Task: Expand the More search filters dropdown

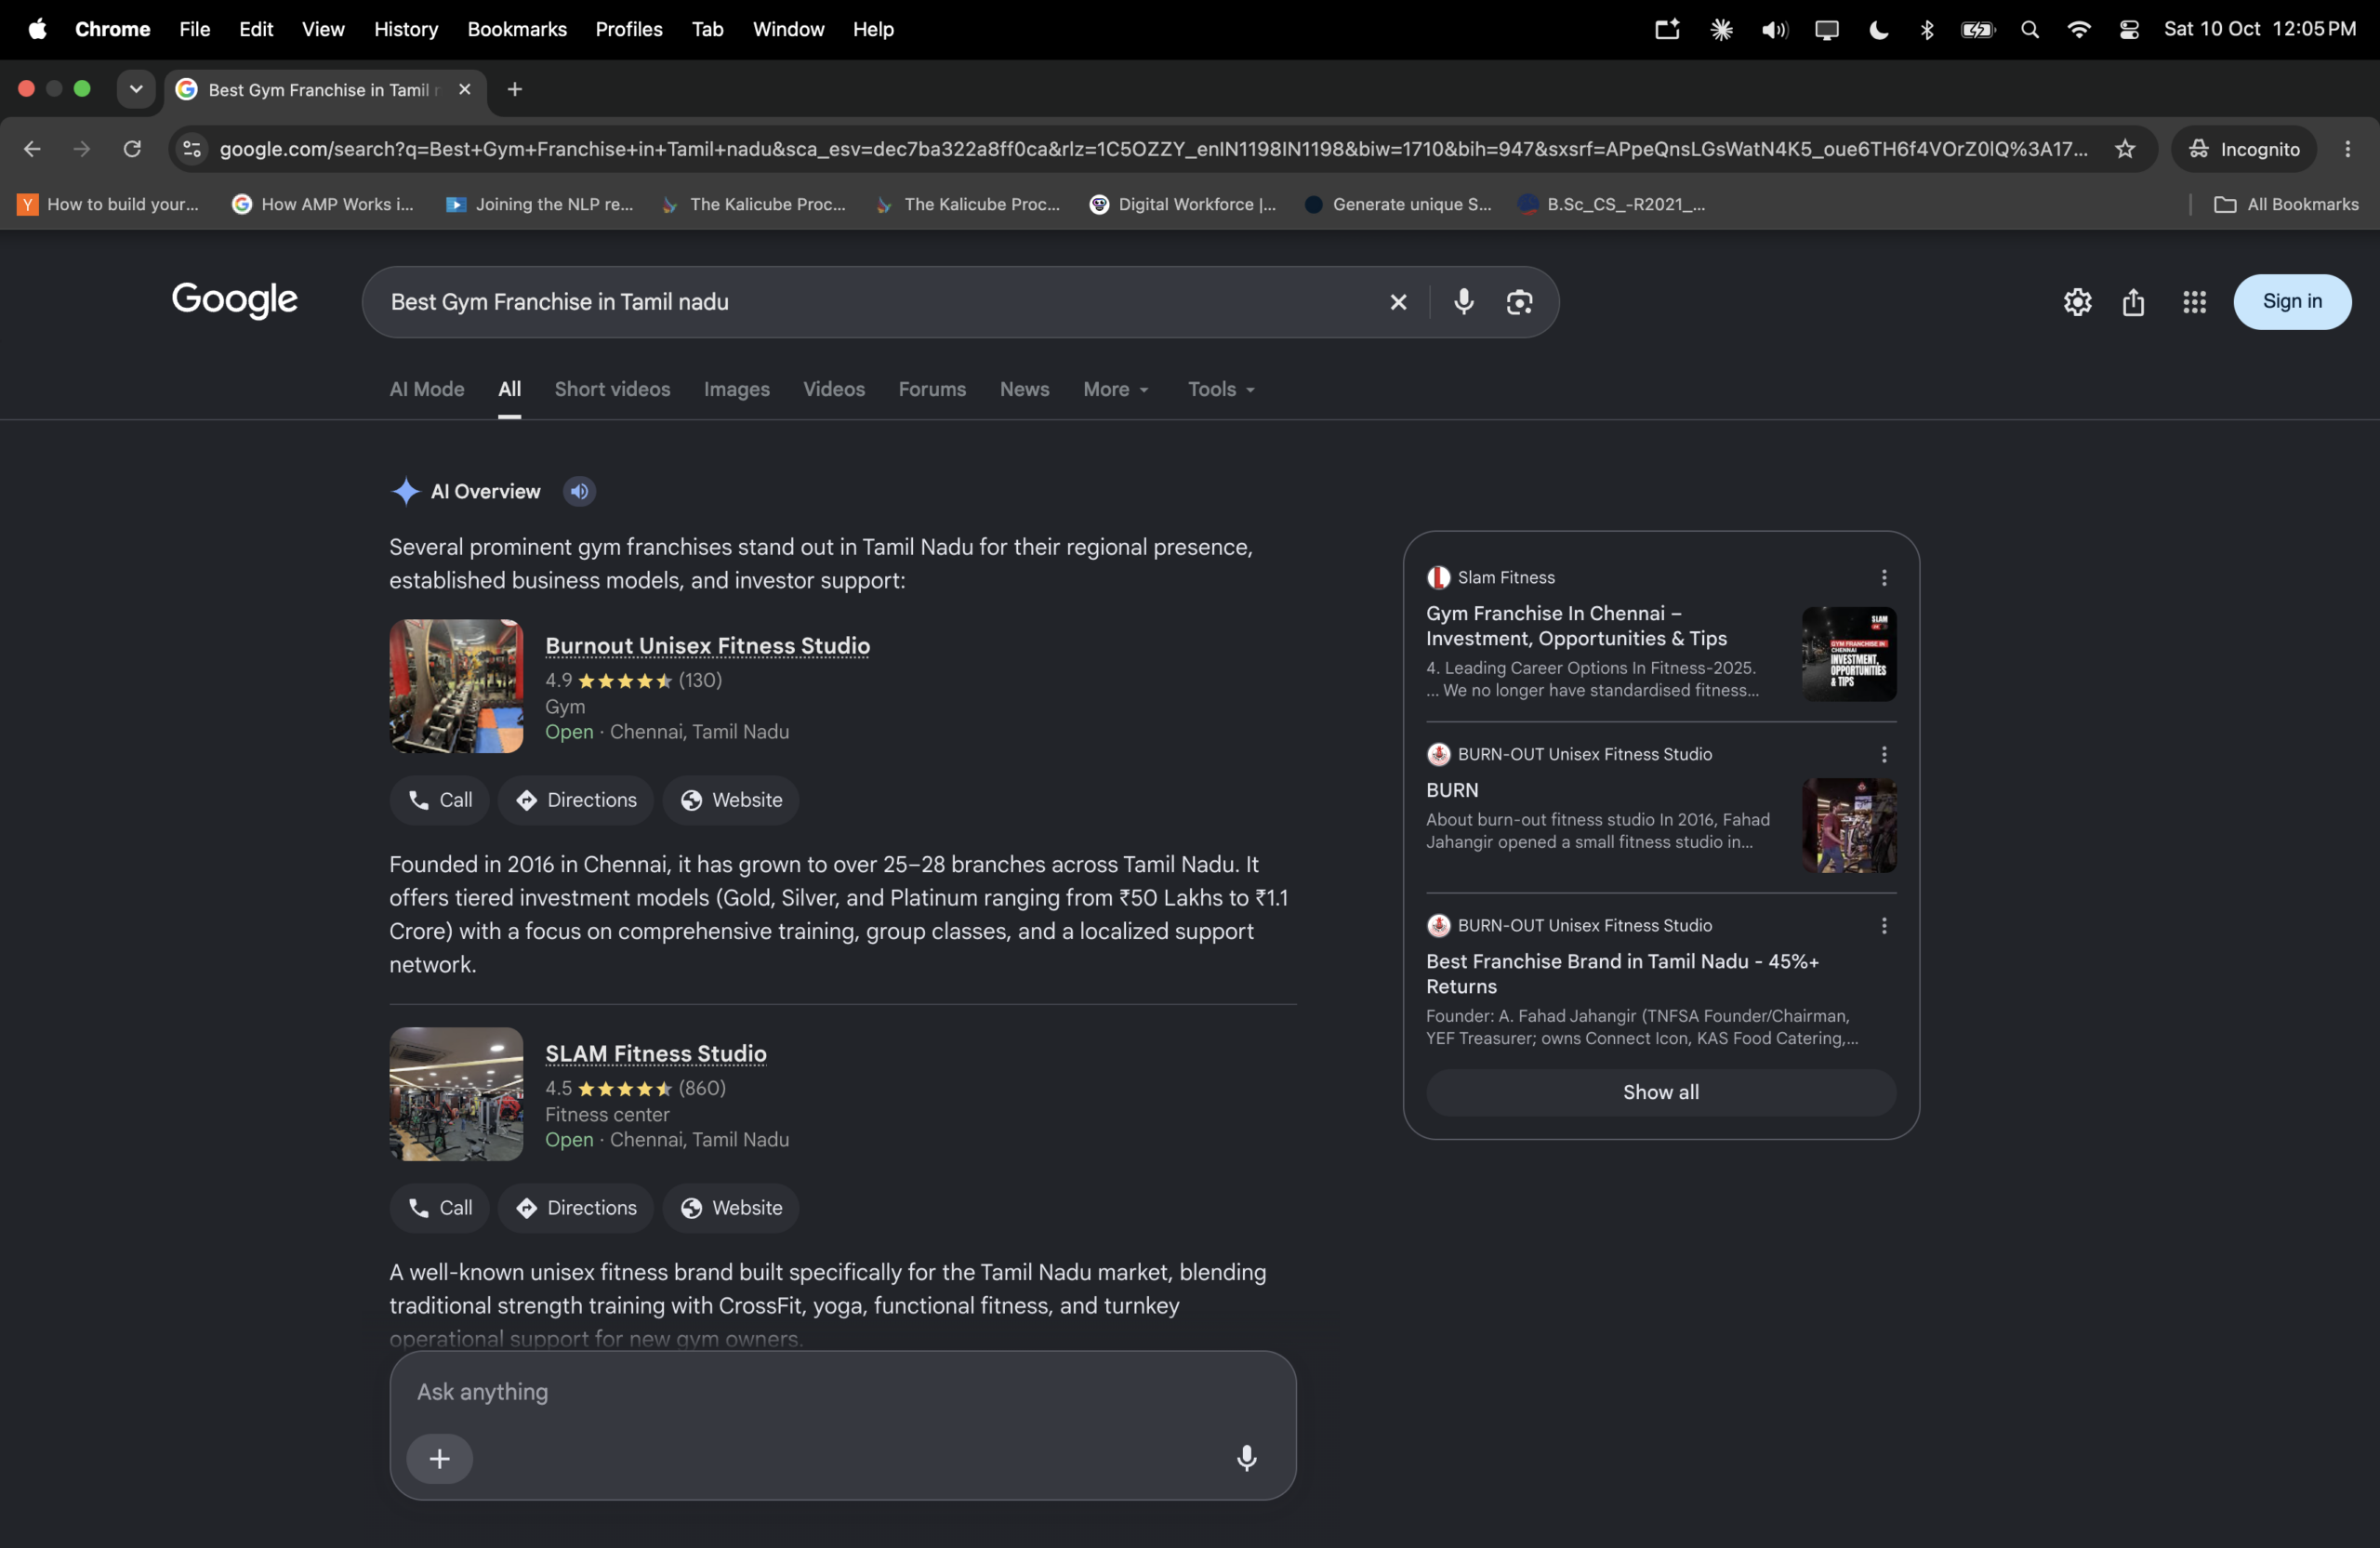Action: coord(1116,389)
